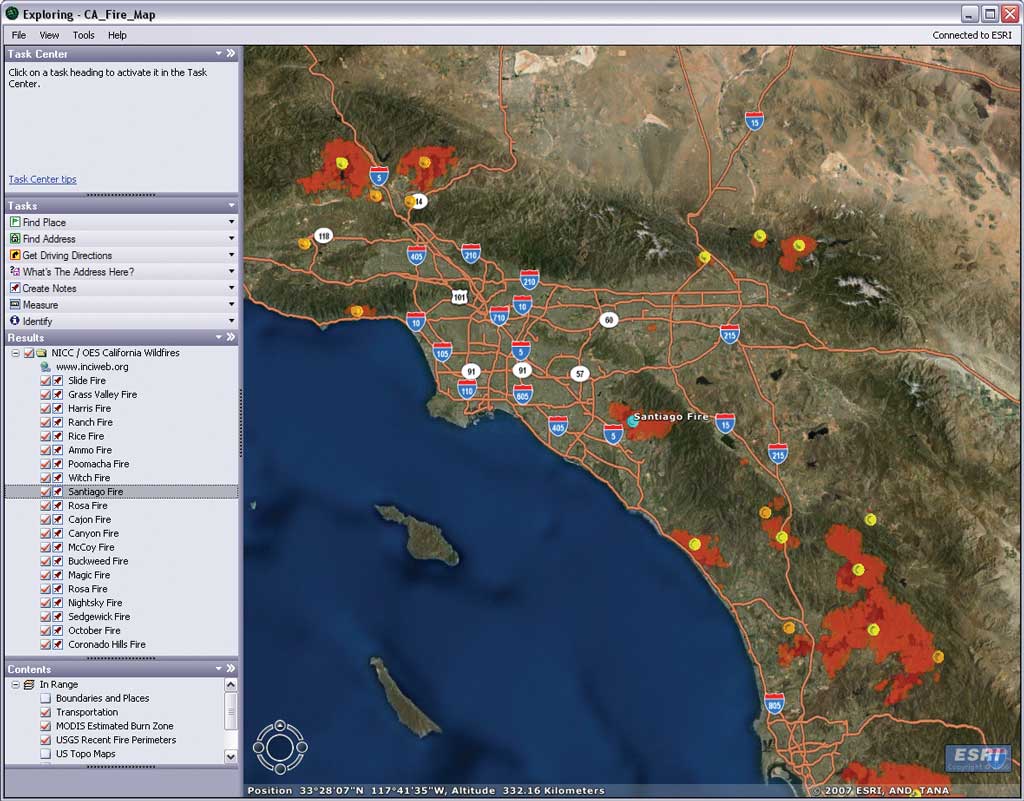Image resolution: width=1024 pixels, height=801 pixels.
Task: Open the Tools menu
Action: pos(84,35)
